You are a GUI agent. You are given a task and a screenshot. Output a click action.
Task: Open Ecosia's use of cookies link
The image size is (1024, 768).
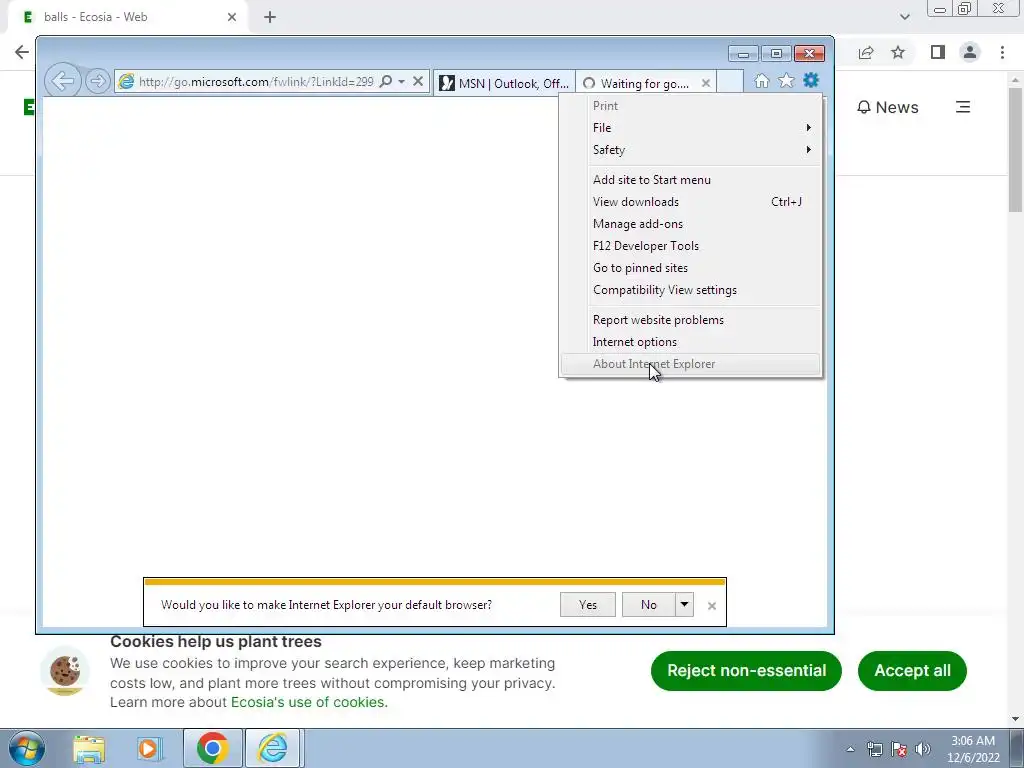pos(309,702)
